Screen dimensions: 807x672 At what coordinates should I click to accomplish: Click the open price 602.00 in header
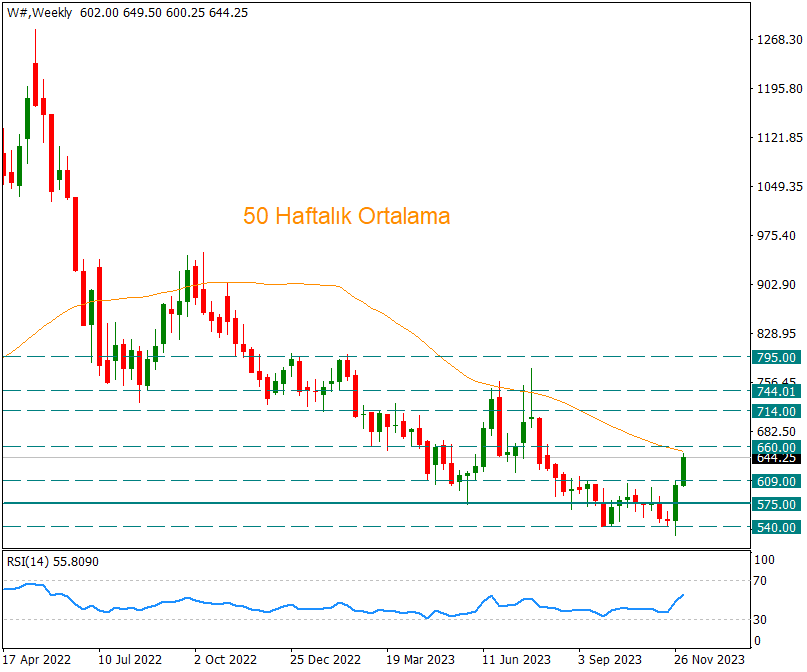click(x=99, y=13)
